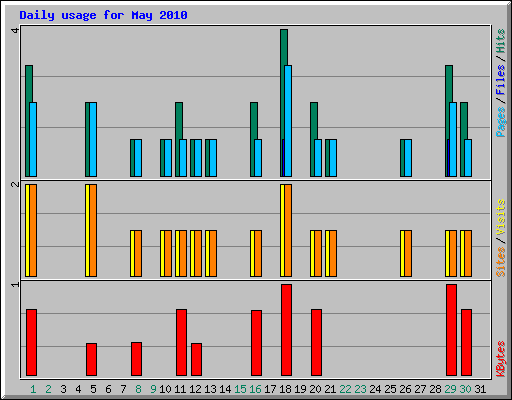Click the orange Sites bar for day 13
This screenshot has width=512, height=400.
[x=213, y=253]
